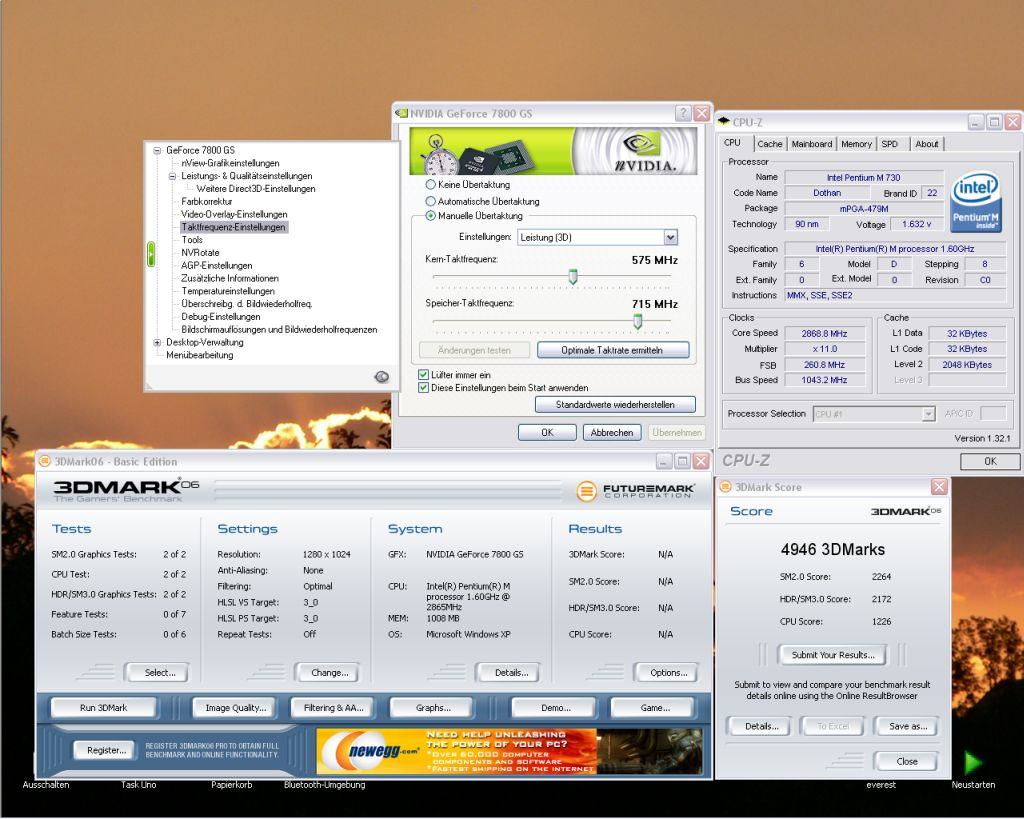Screen dimensions: 1024x819
Task: Click the green side handle of tree panel
Action: click(x=151, y=254)
